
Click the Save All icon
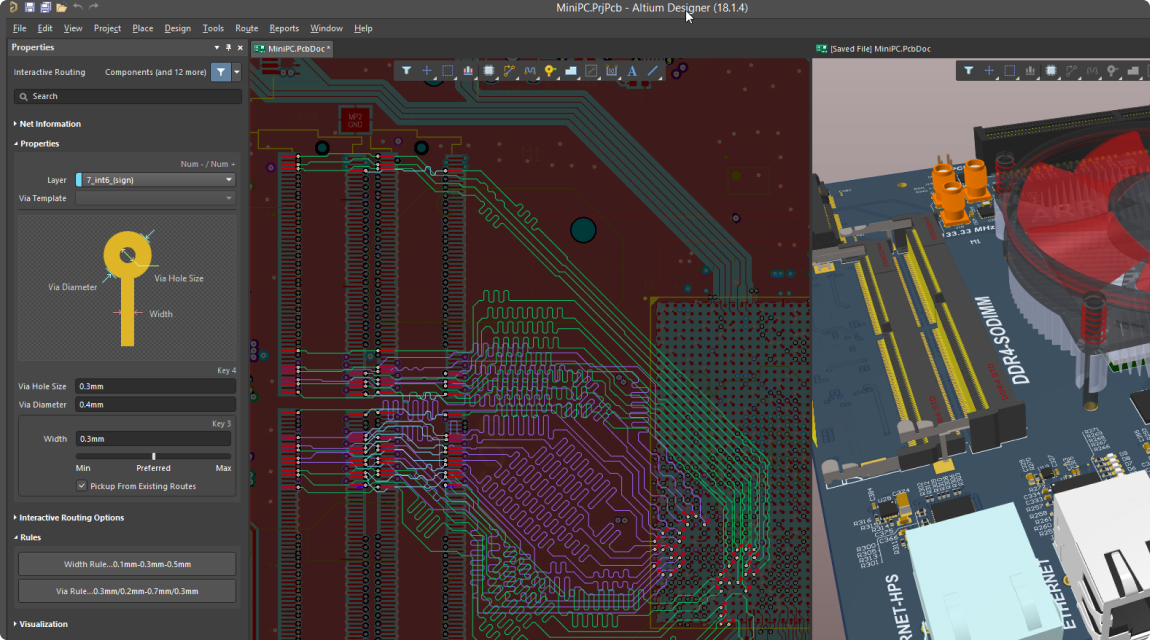coord(45,7)
